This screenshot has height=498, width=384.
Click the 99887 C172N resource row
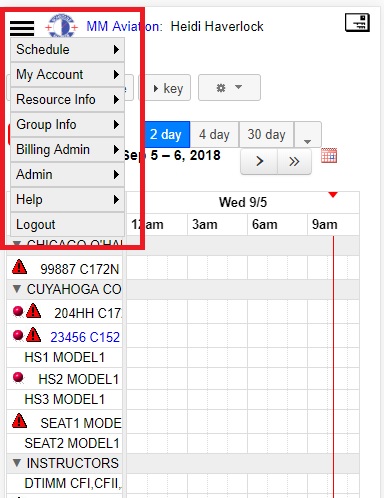[x=65, y=269]
